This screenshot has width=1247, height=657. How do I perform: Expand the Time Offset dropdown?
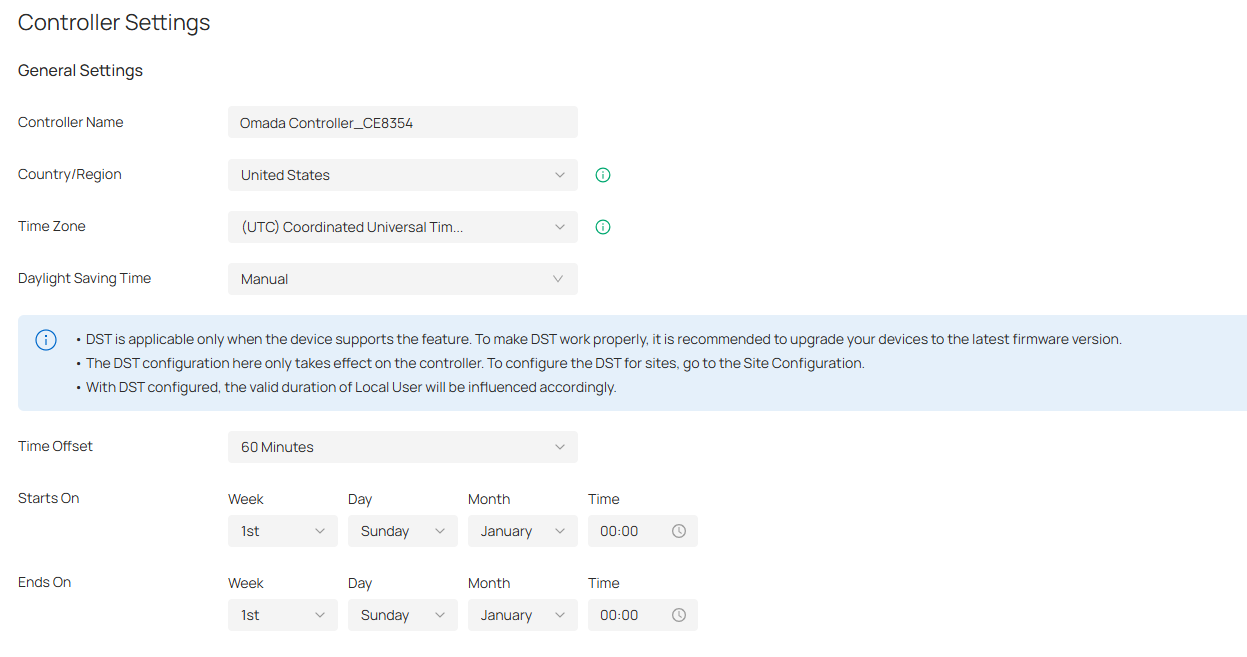[402, 447]
